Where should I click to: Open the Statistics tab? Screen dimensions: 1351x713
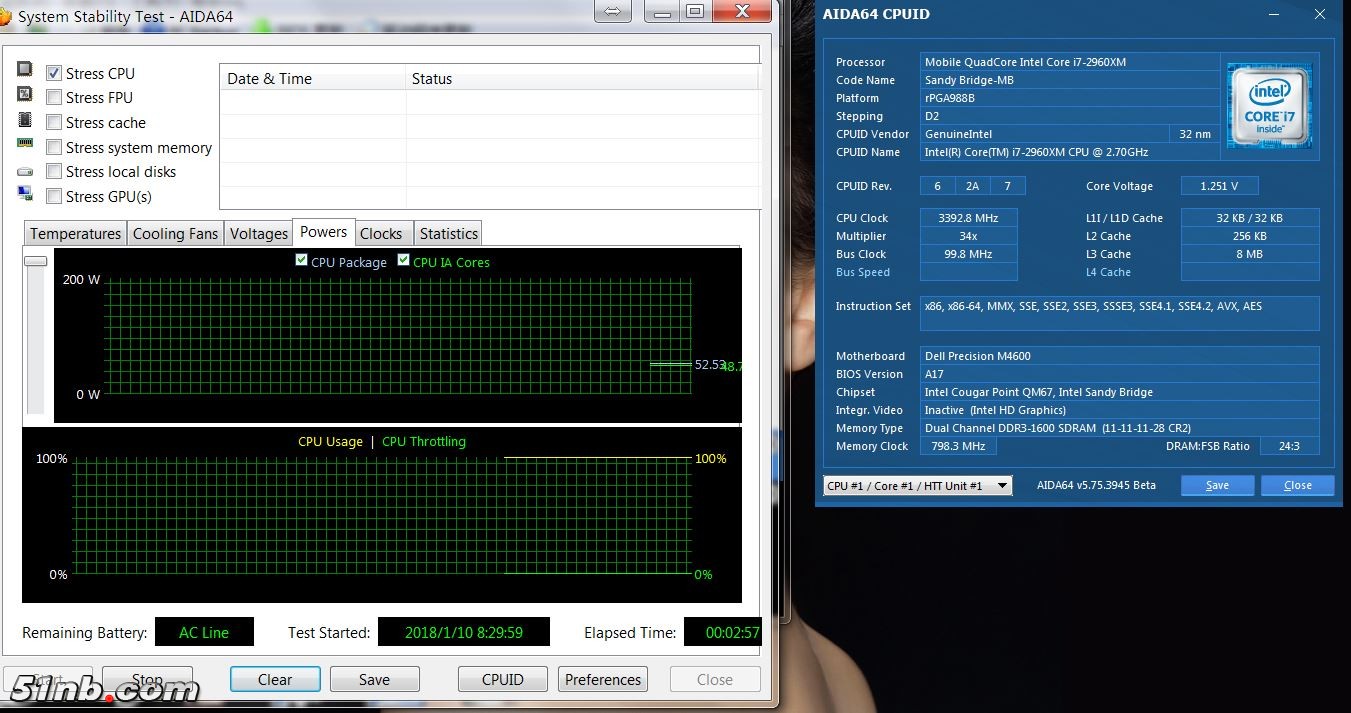448,234
